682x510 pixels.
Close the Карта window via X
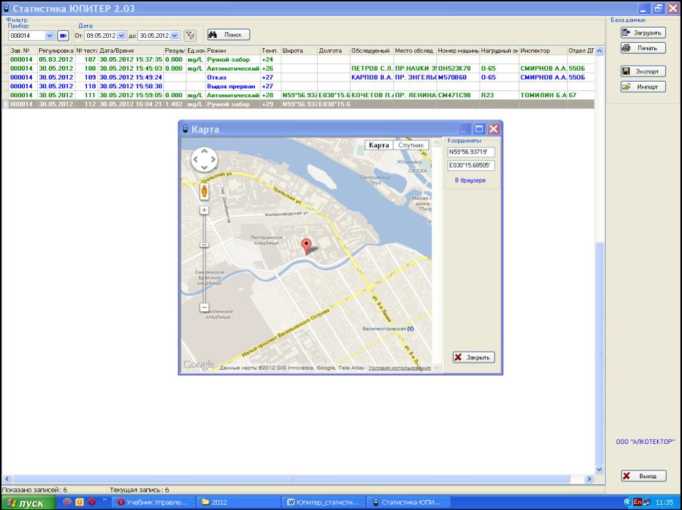click(x=493, y=129)
